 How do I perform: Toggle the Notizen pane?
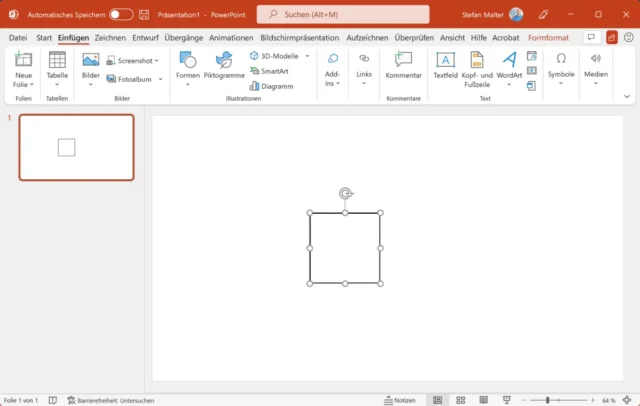[x=400, y=400]
